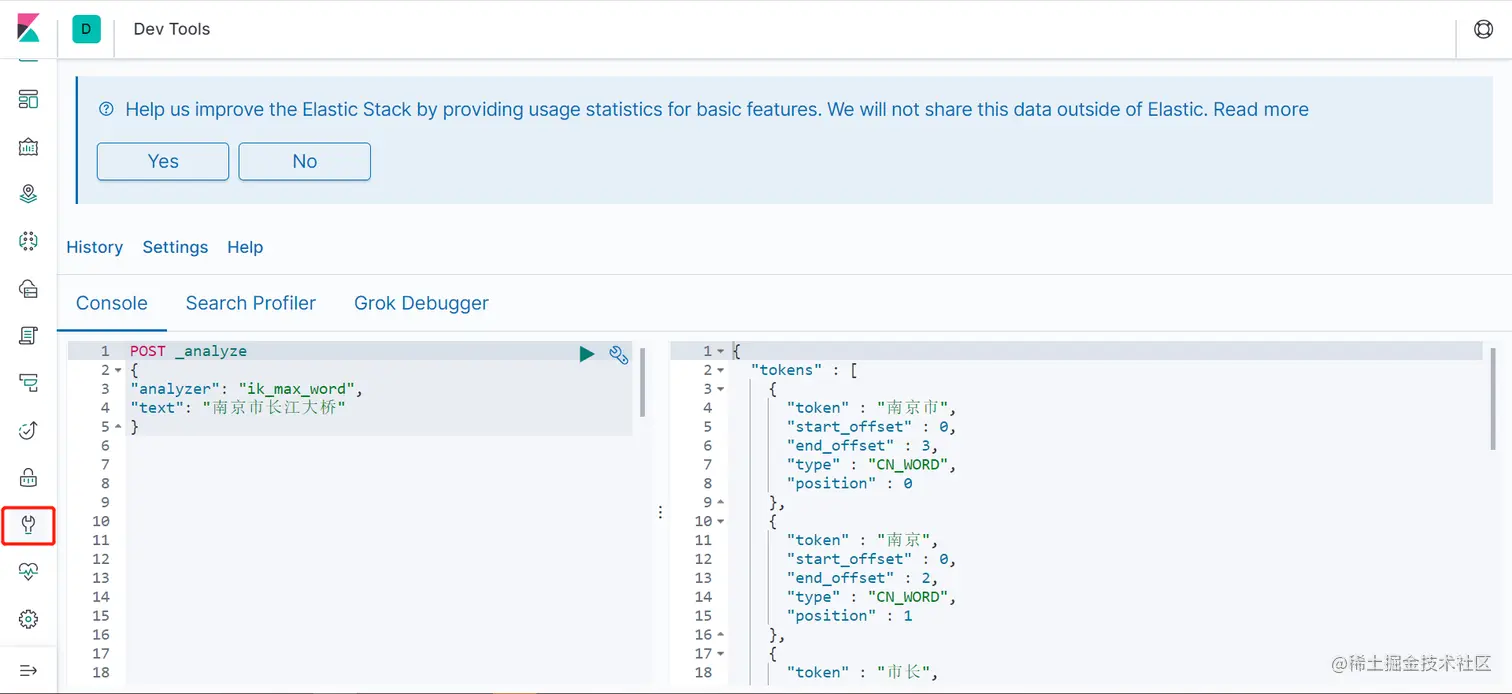Switch to the Search Profiler tab
The height and width of the screenshot is (694, 1512).
tap(250, 303)
